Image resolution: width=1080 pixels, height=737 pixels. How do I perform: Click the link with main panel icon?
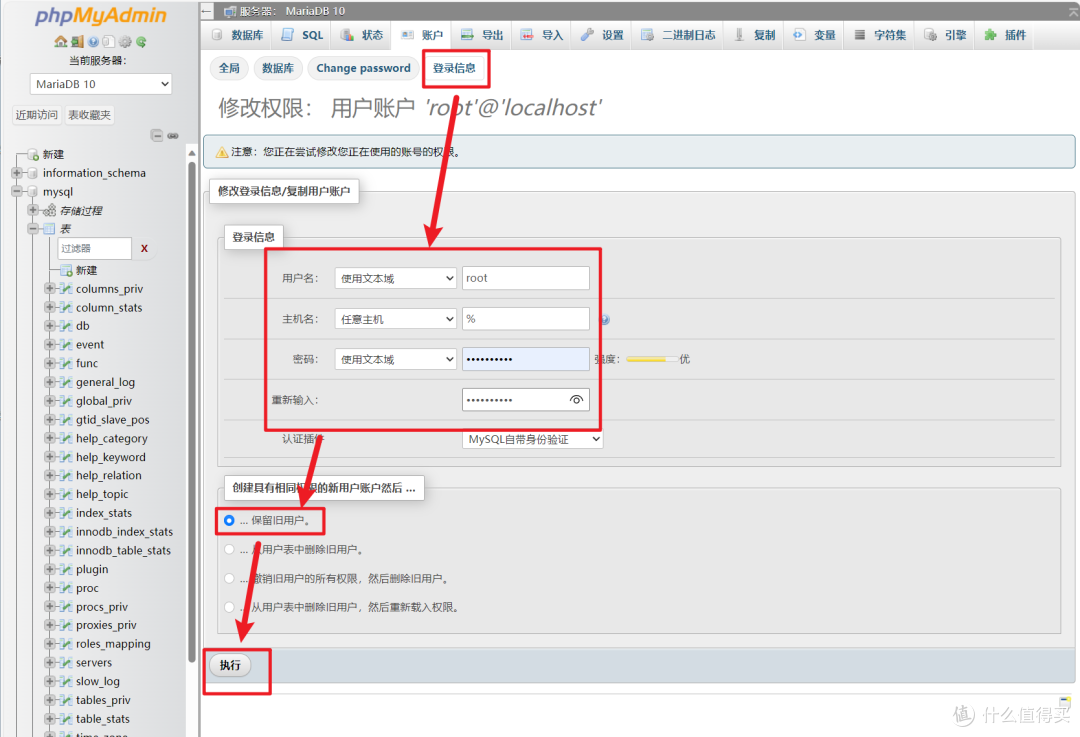(x=172, y=135)
